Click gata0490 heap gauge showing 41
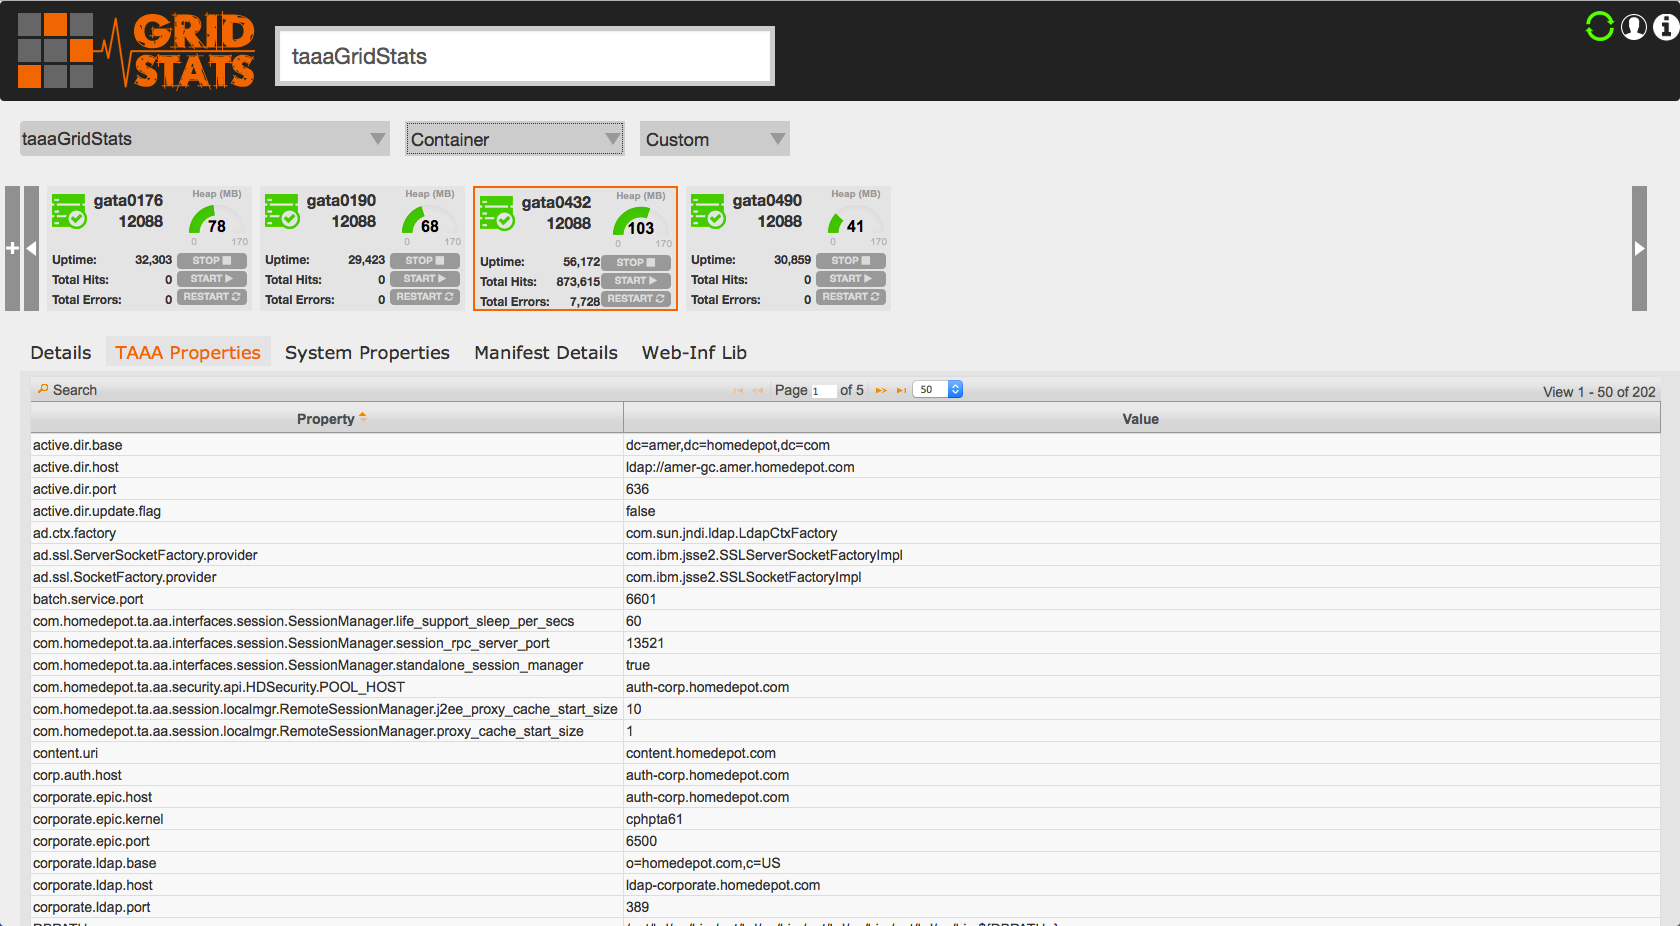This screenshot has height=926, width=1680. [x=855, y=220]
